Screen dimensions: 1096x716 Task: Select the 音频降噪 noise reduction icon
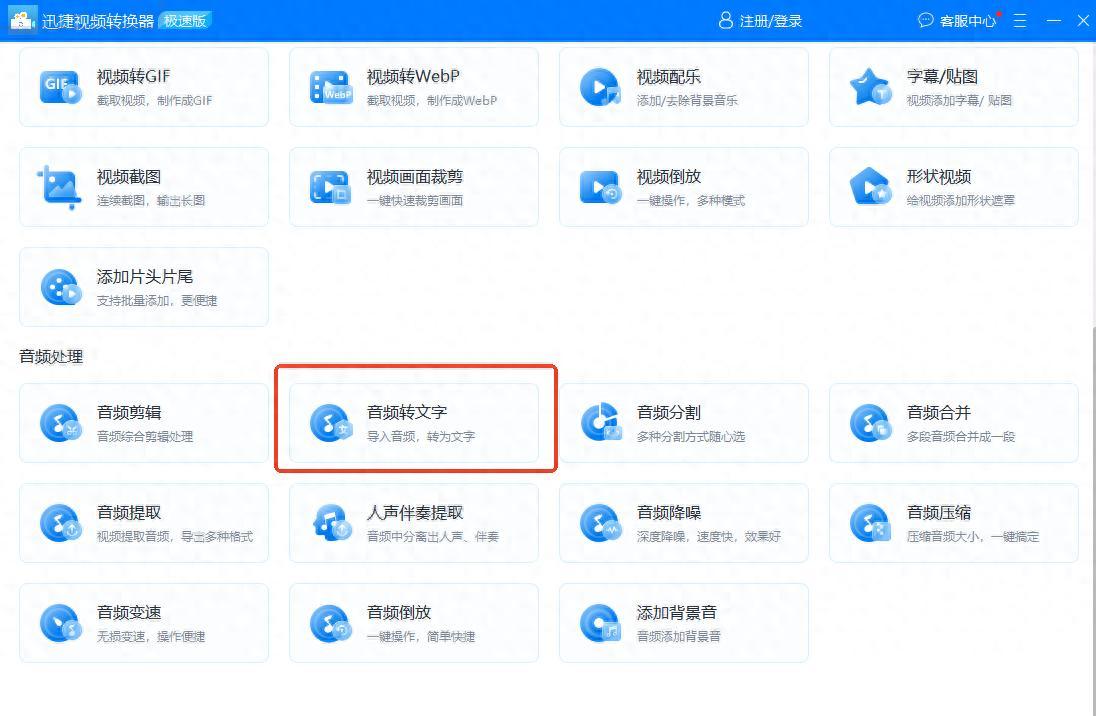600,523
